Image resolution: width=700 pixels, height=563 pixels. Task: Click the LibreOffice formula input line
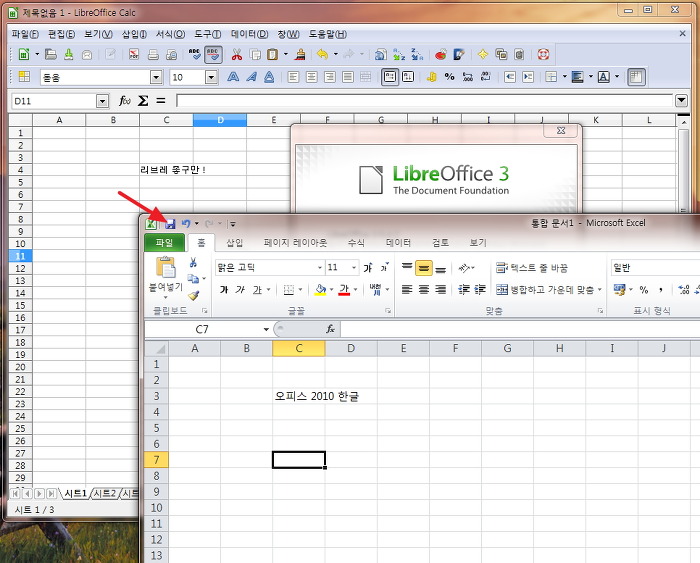[425, 101]
